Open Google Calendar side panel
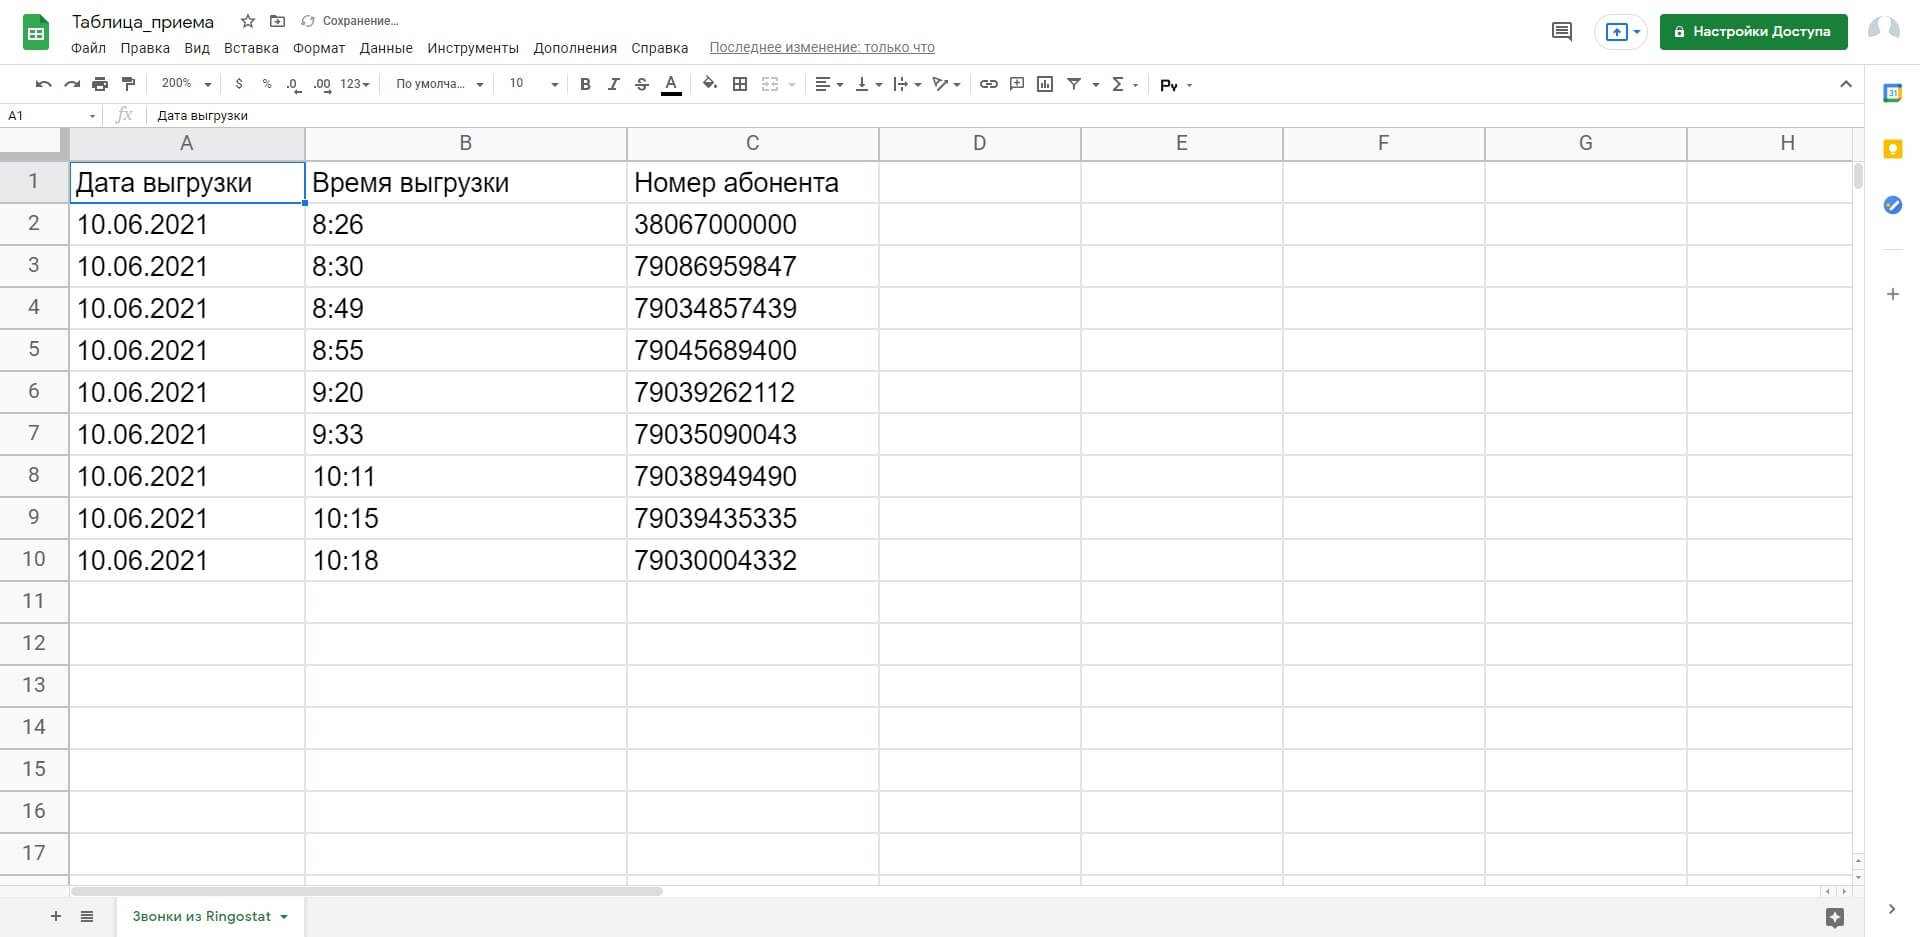 pyautogui.click(x=1892, y=93)
